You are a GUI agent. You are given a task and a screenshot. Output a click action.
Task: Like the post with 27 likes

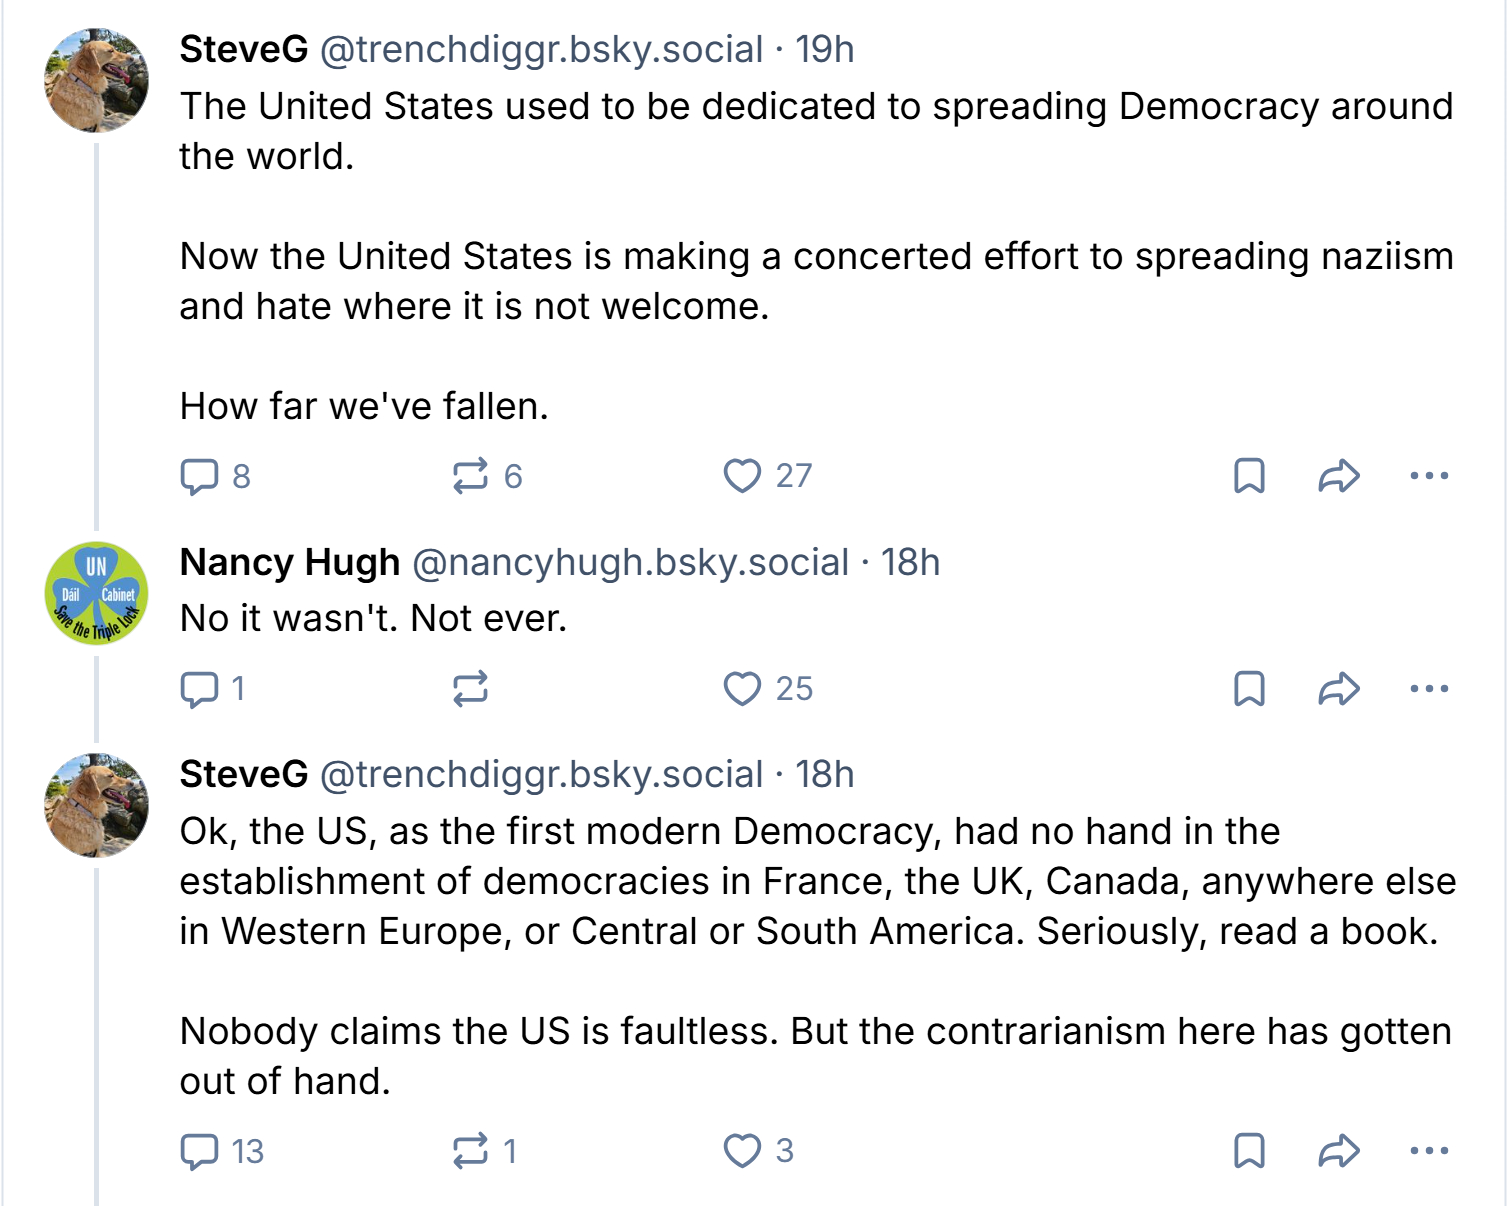742,476
